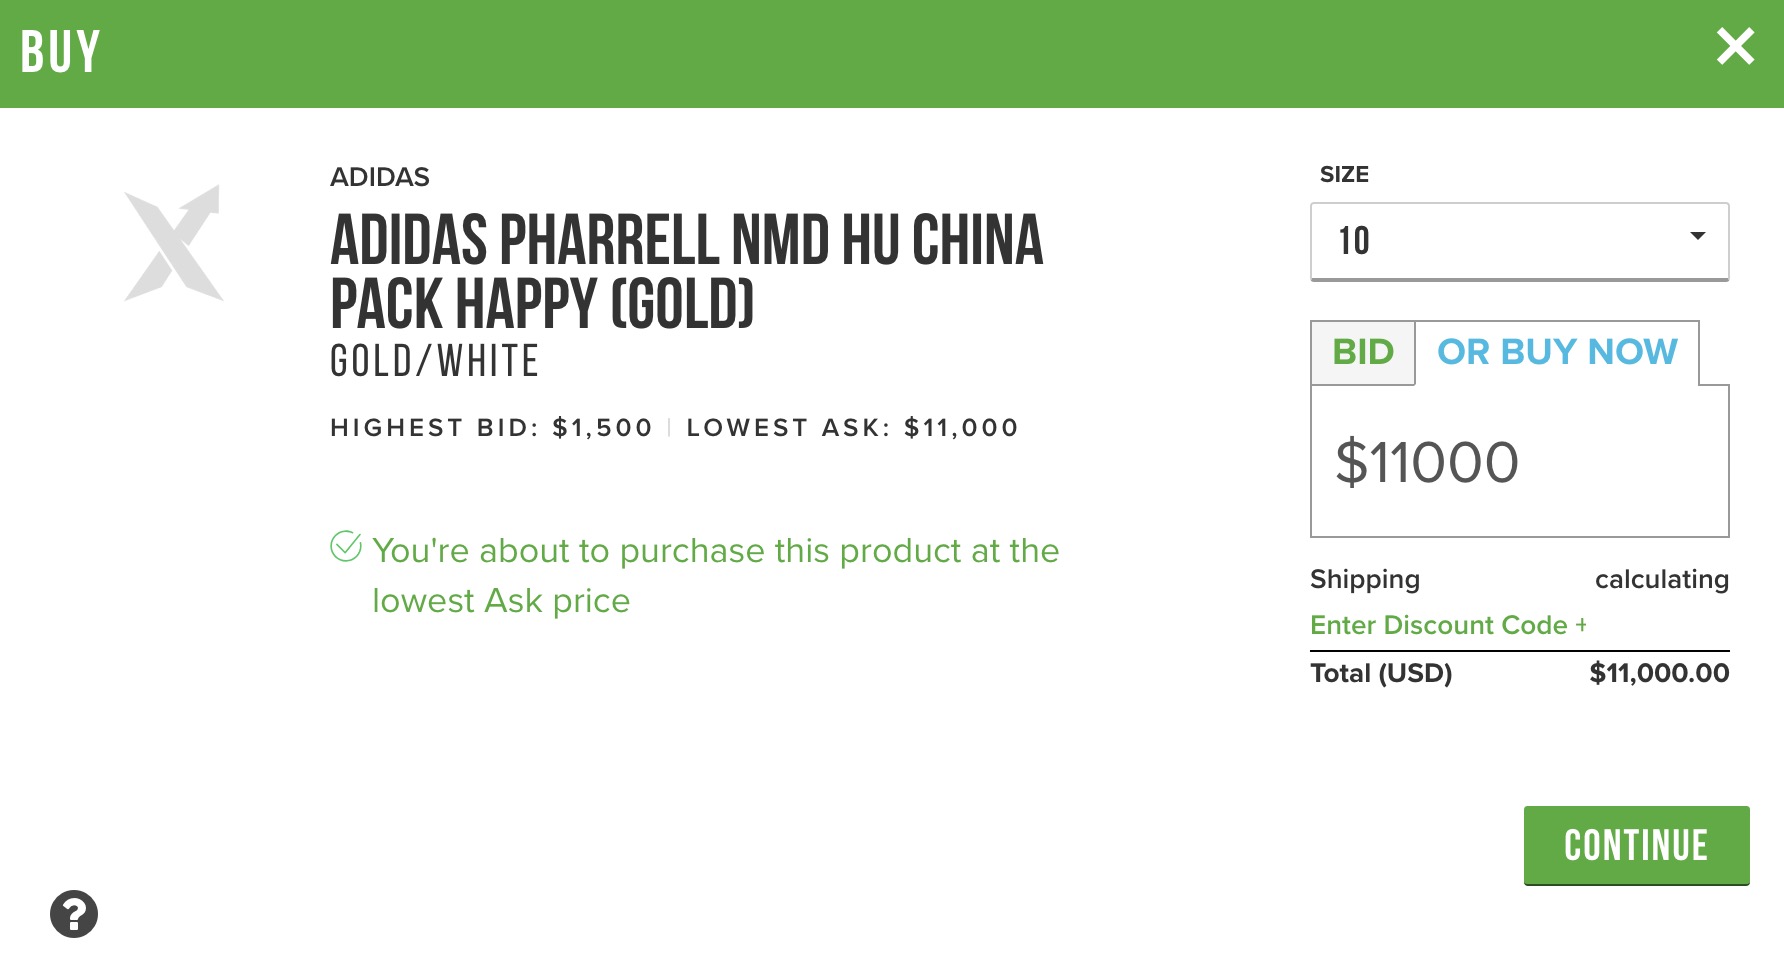The width and height of the screenshot is (1784, 954).
Task: Click the GOLD/WHITE colorway label
Action: tap(435, 361)
